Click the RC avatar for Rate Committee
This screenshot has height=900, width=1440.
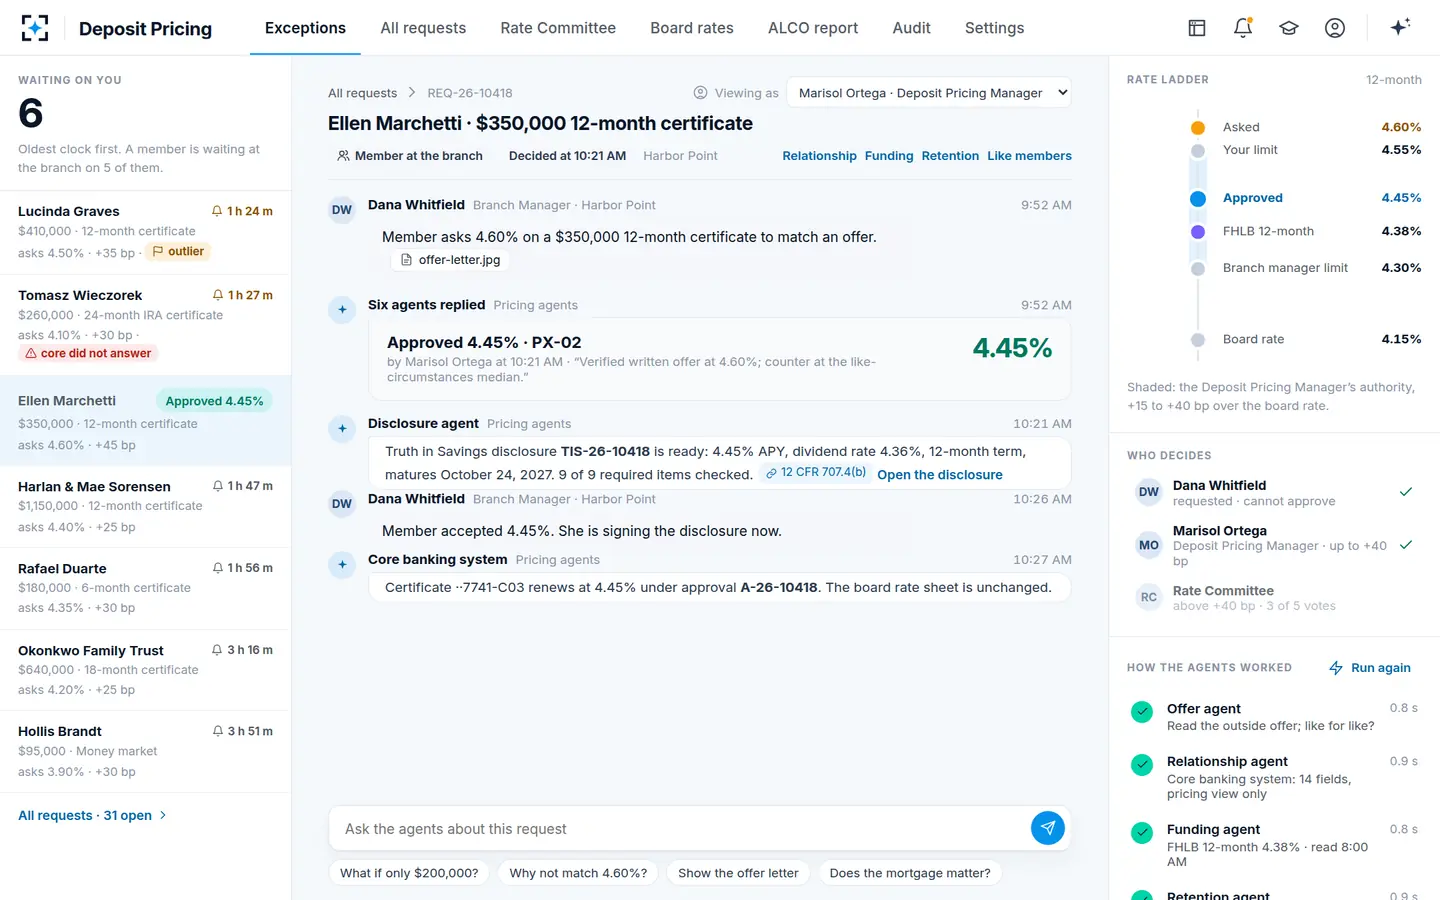pyautogui.click(x=1149, y=597)
